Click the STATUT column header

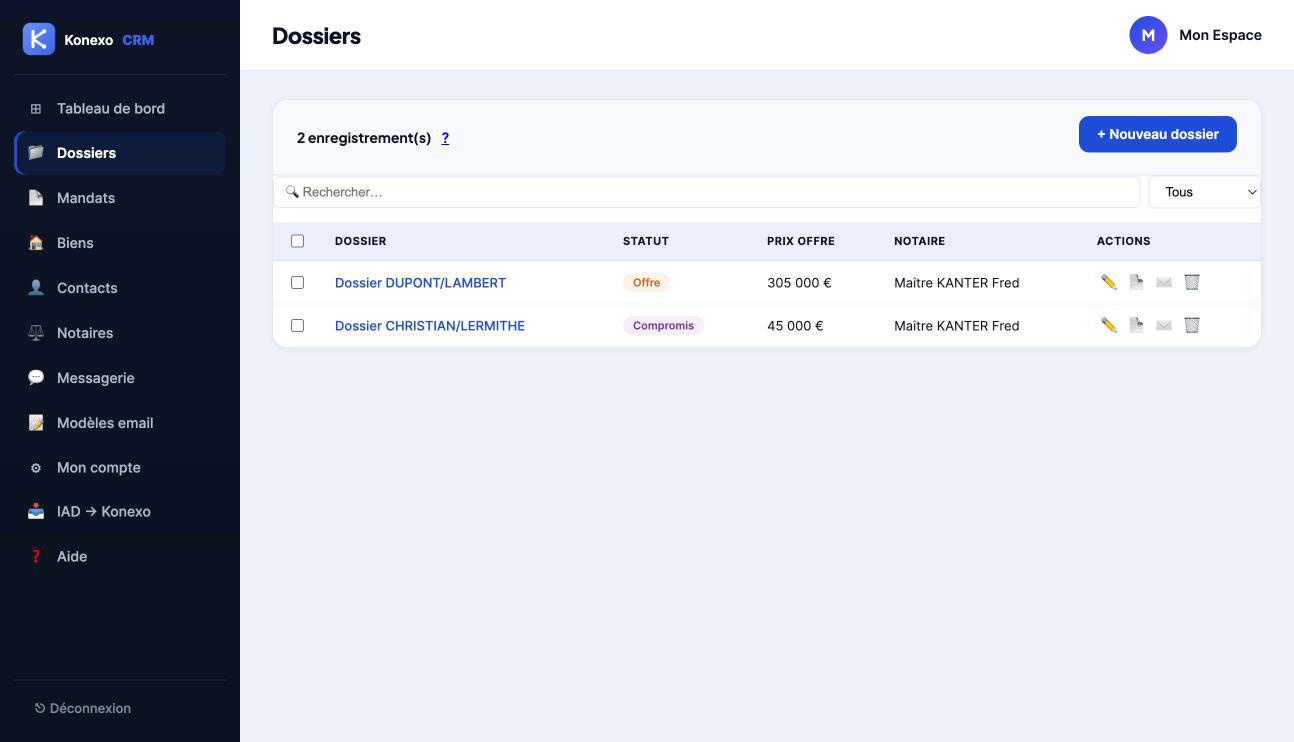646,241
